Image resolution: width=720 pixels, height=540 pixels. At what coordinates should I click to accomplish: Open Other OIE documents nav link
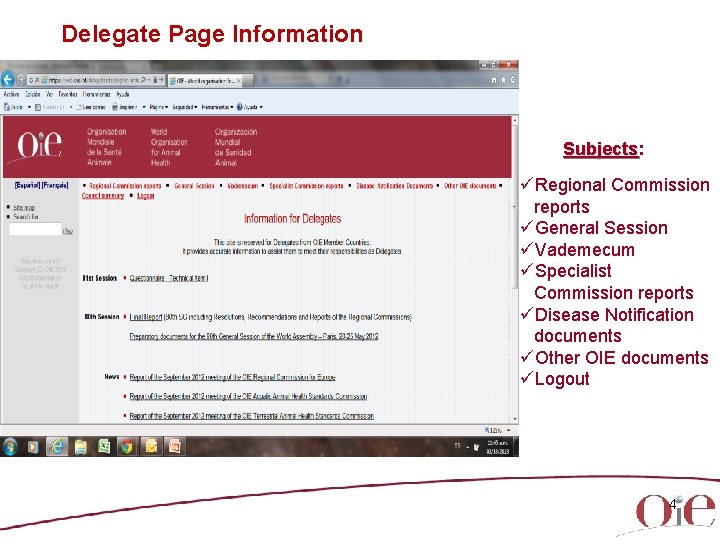(x=470, y=186)
